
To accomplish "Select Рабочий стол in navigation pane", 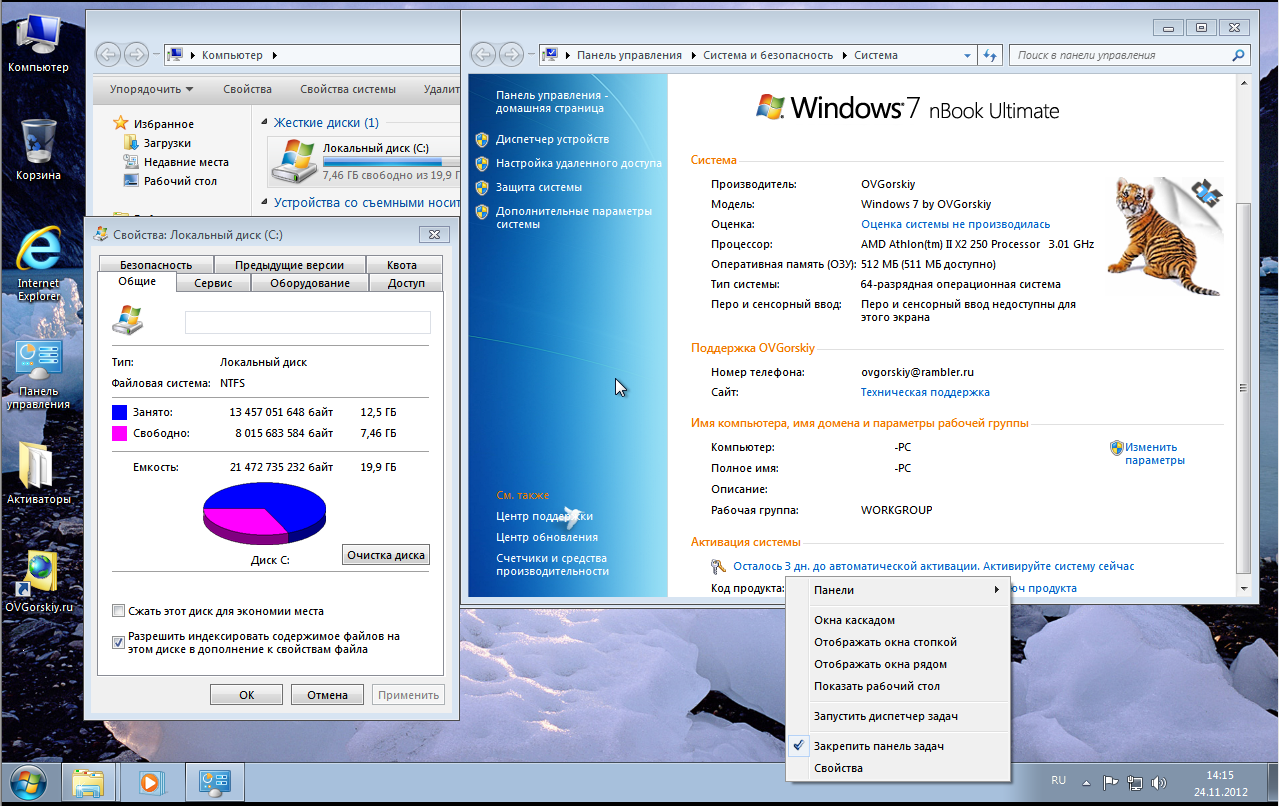I will [x=180, y=181].
